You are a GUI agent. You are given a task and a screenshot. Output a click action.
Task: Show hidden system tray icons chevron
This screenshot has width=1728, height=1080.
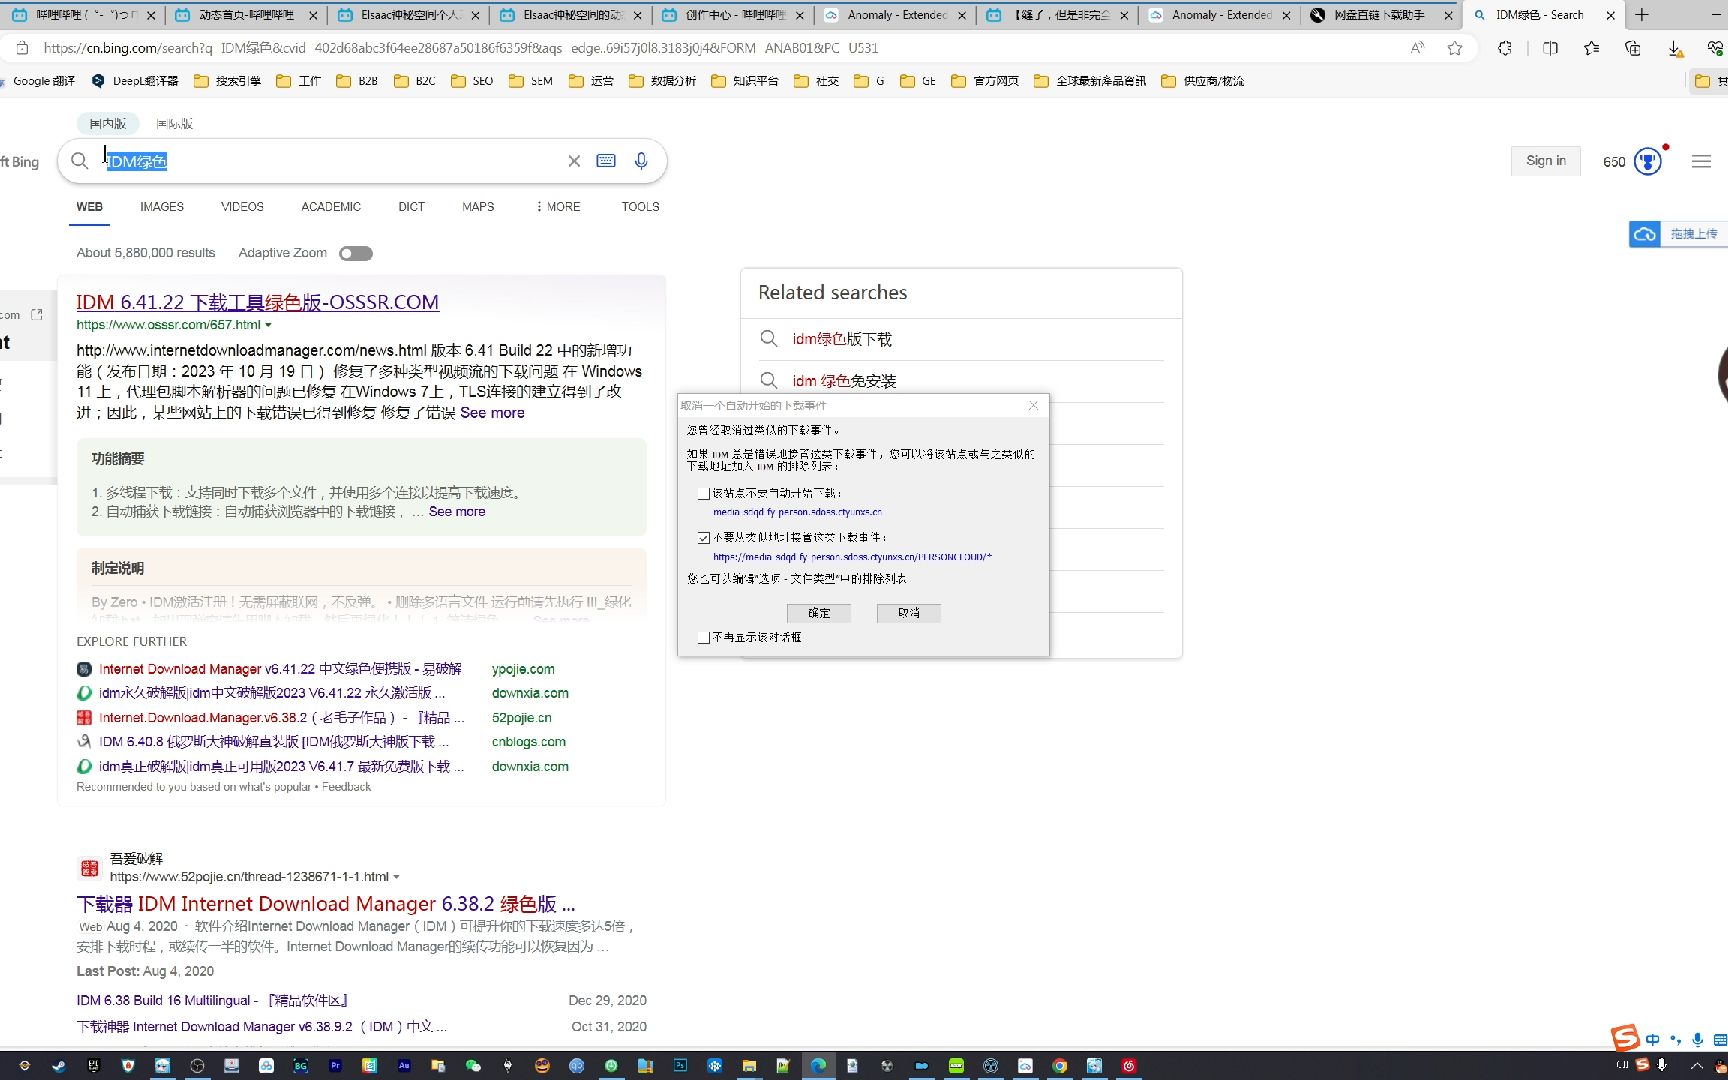pyautogui.click(x=1696, y=1066)
